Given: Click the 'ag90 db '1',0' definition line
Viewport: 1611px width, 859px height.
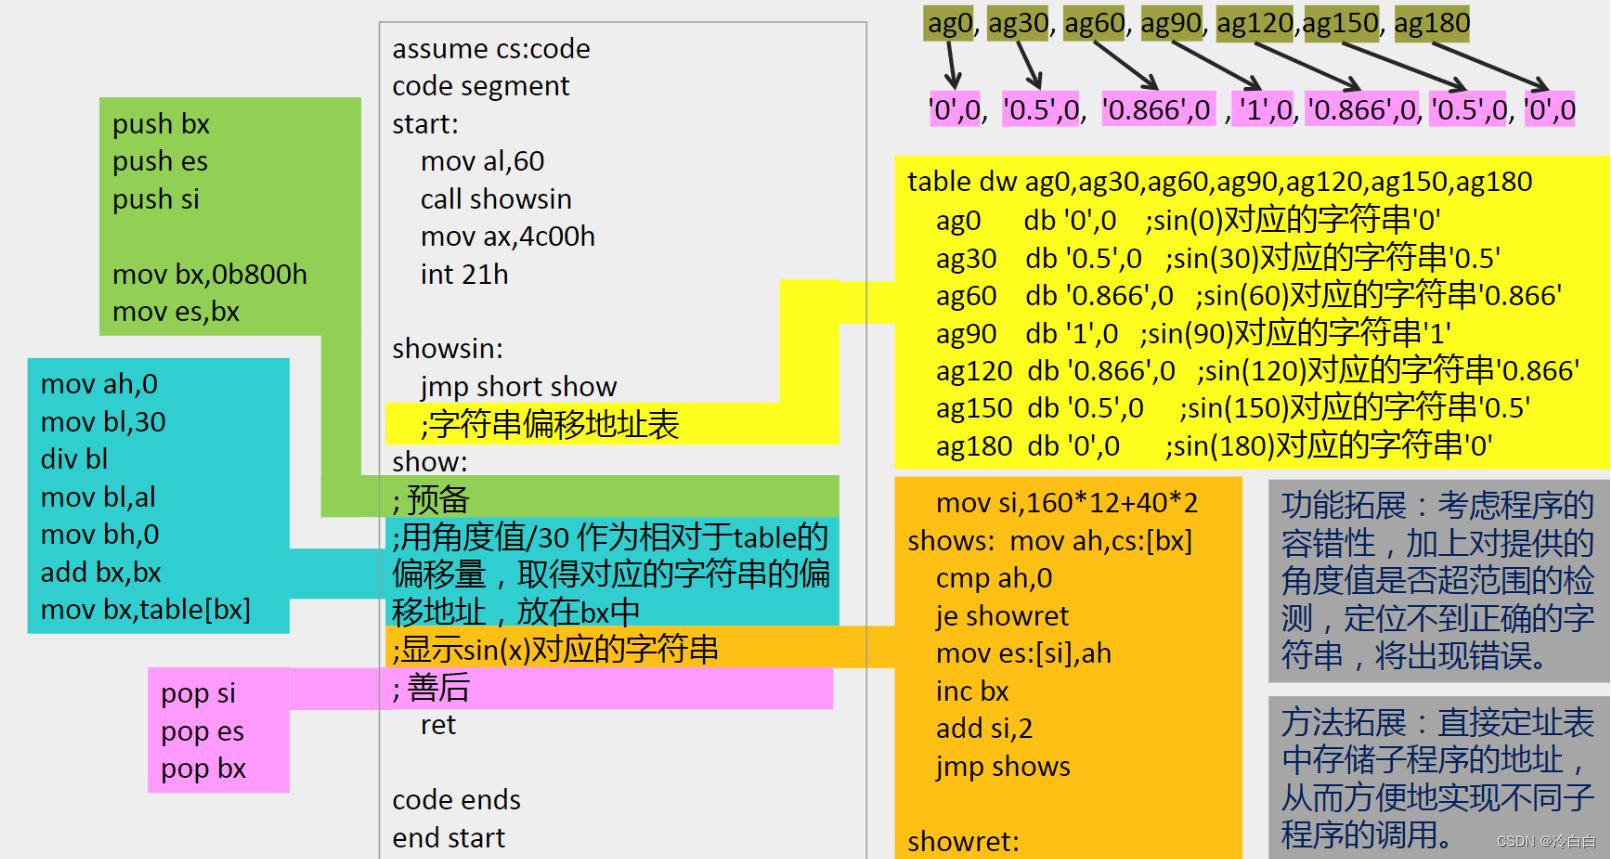Looking at the screenshot, I should pyautogui.click(x=1193, y=333).
